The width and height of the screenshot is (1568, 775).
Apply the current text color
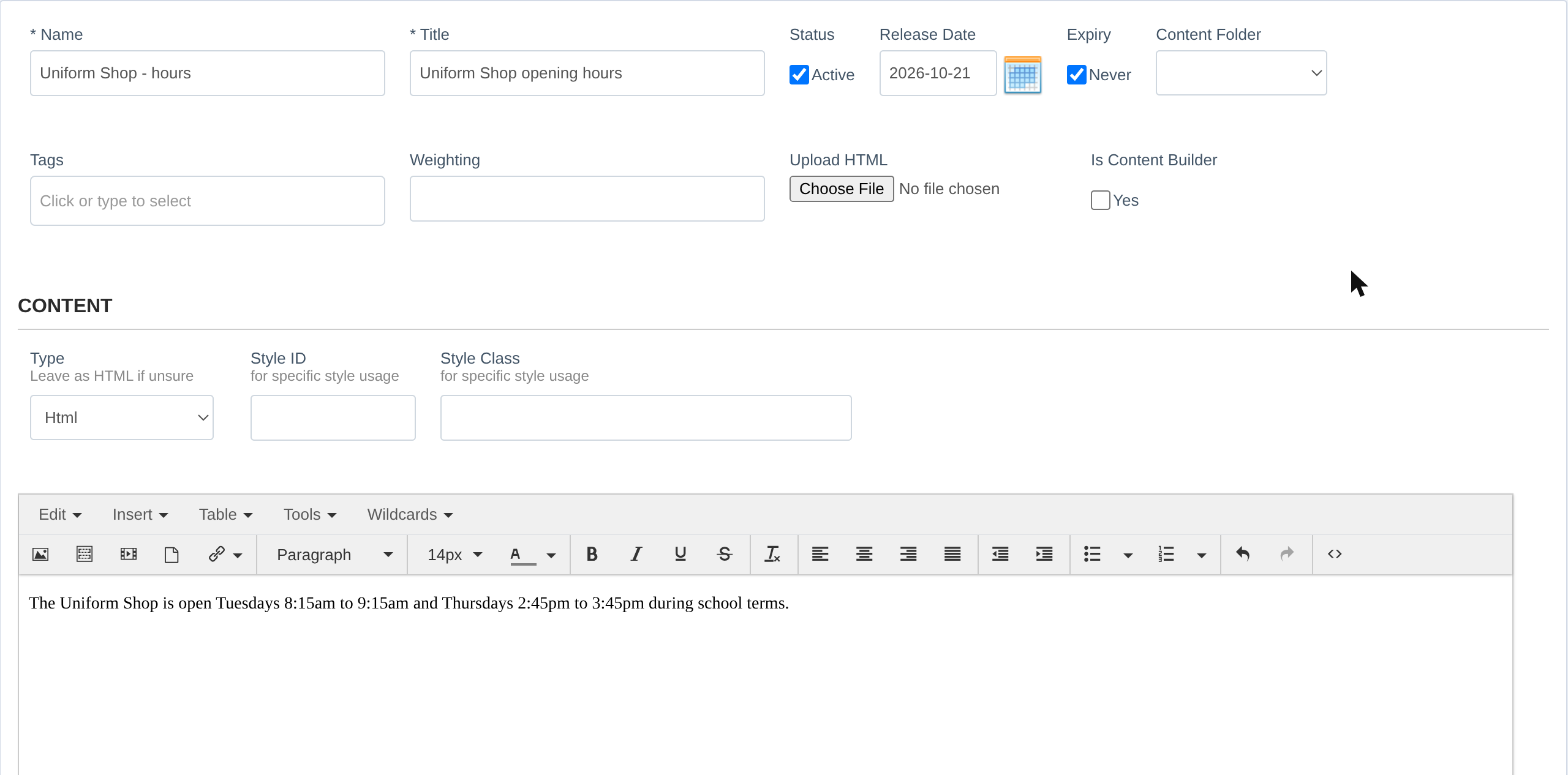(523, 554)
